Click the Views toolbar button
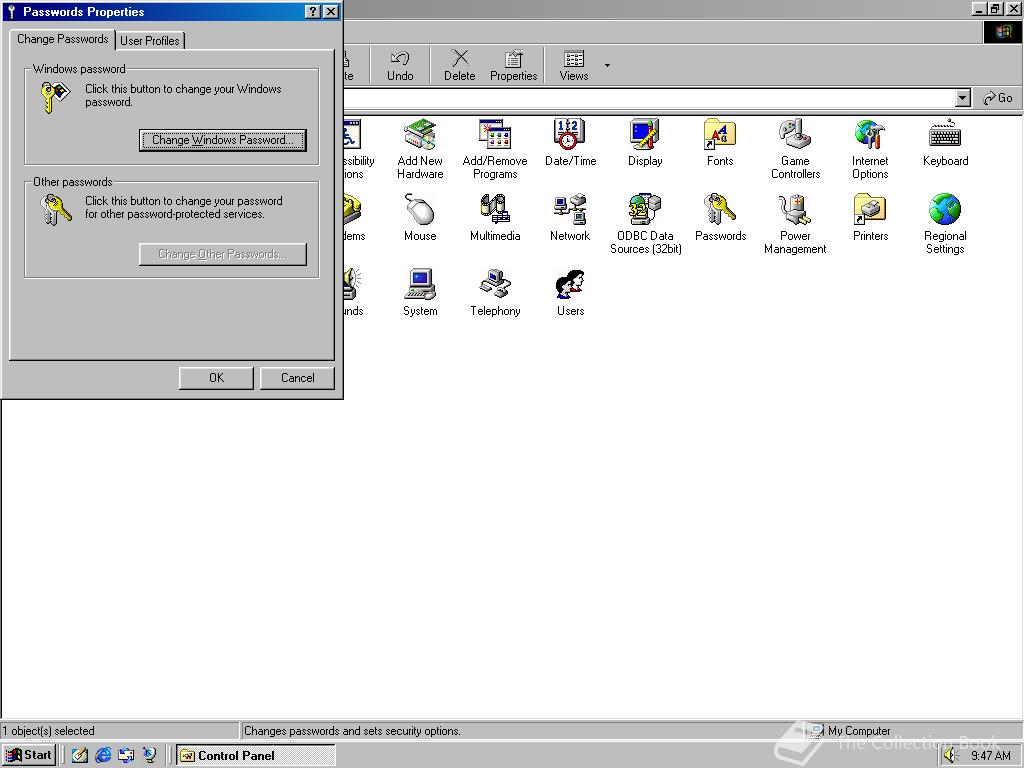1024x768 pixels. click(573, 66)
